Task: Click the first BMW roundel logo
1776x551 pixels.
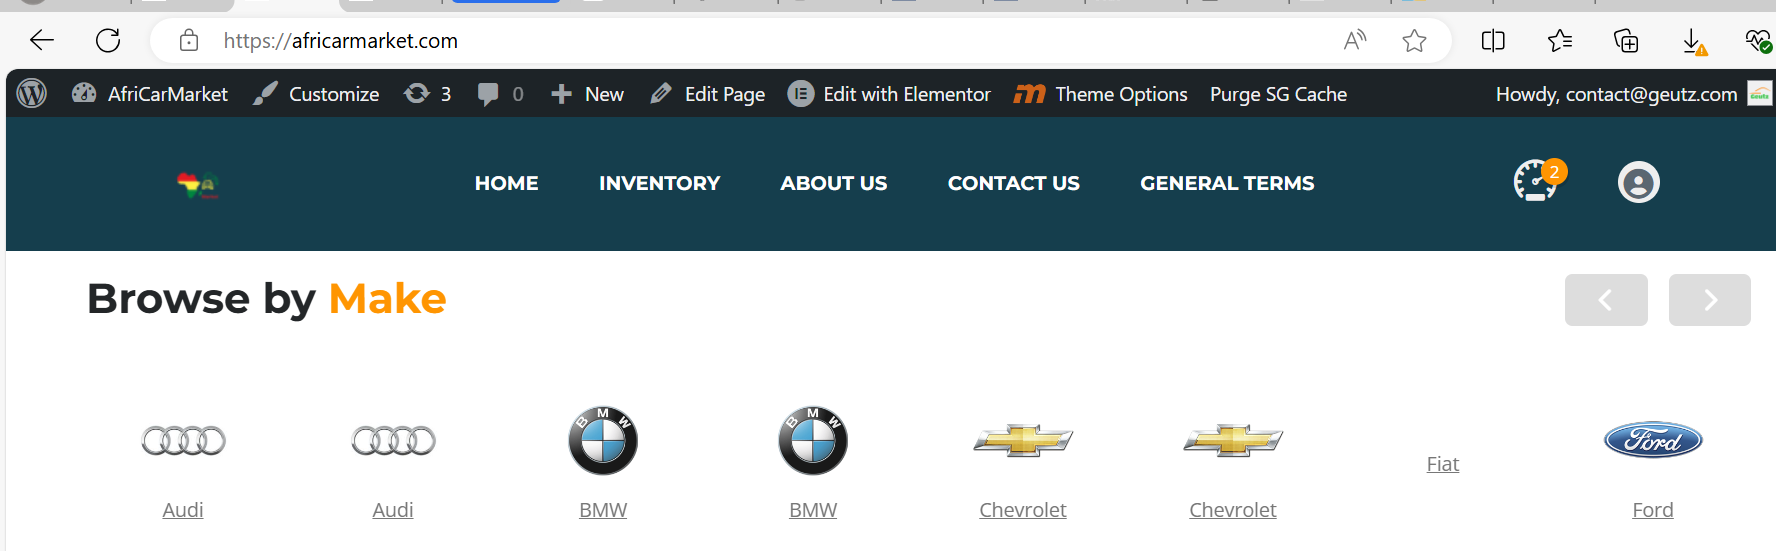Action: 603,440
